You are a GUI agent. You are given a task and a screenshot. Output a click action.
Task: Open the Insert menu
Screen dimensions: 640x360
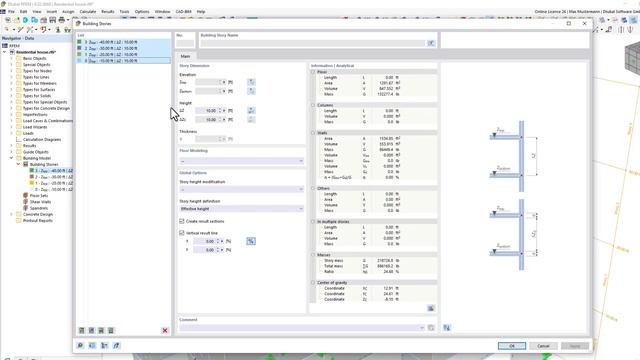point(51,11)
